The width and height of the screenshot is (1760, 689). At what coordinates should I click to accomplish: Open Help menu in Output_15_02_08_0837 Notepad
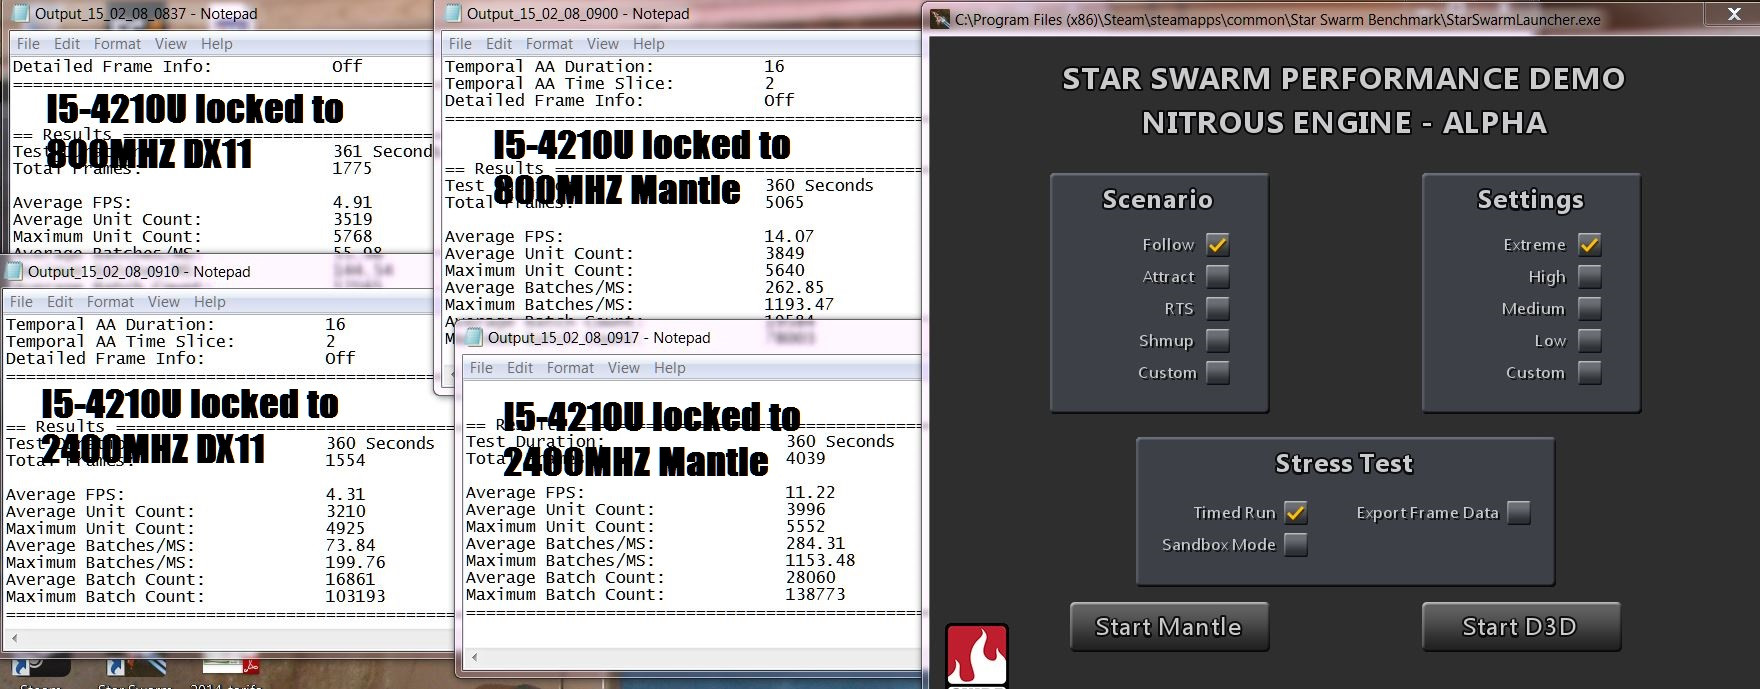216,44
